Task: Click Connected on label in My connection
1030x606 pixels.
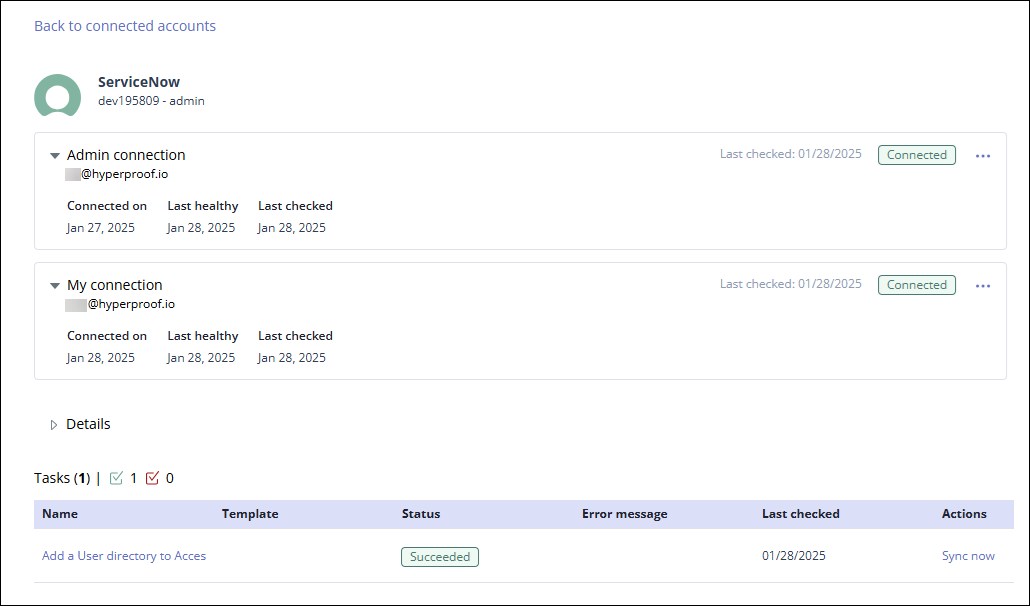Action: (x=107, y=335)
